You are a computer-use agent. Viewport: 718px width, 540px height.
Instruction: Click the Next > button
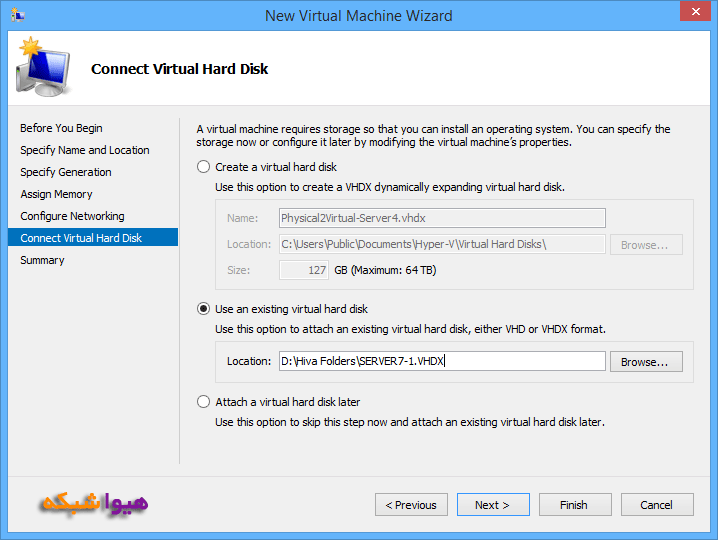[x=493, y=505]
